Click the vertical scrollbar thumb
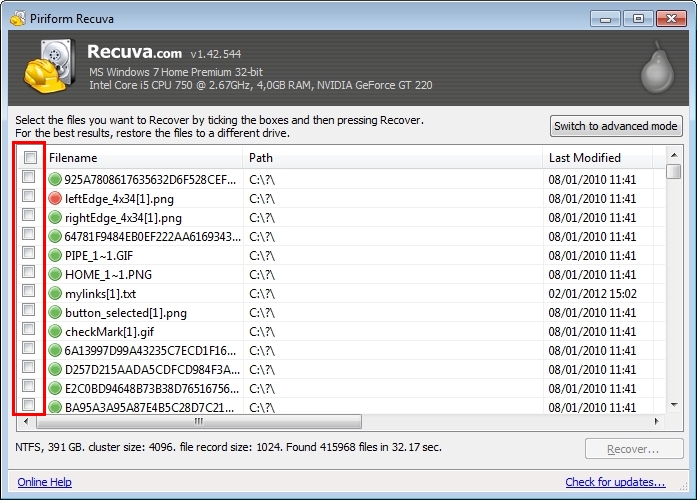The height and width of the screenshot is (500, 697). coord(675,171)
